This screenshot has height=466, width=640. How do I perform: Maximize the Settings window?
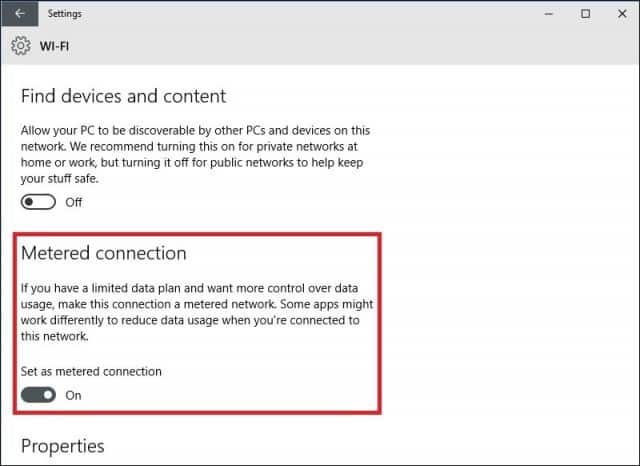tap(585, 14)
